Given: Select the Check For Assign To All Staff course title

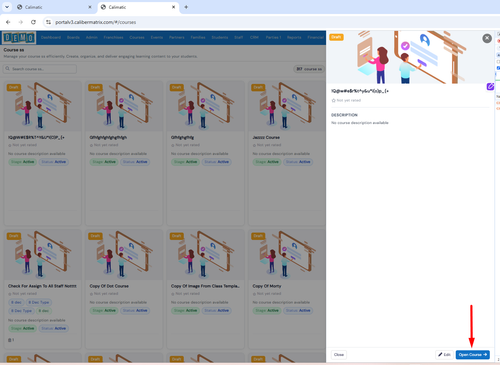Looking at the screenshot, I should [x=42, y=286].
